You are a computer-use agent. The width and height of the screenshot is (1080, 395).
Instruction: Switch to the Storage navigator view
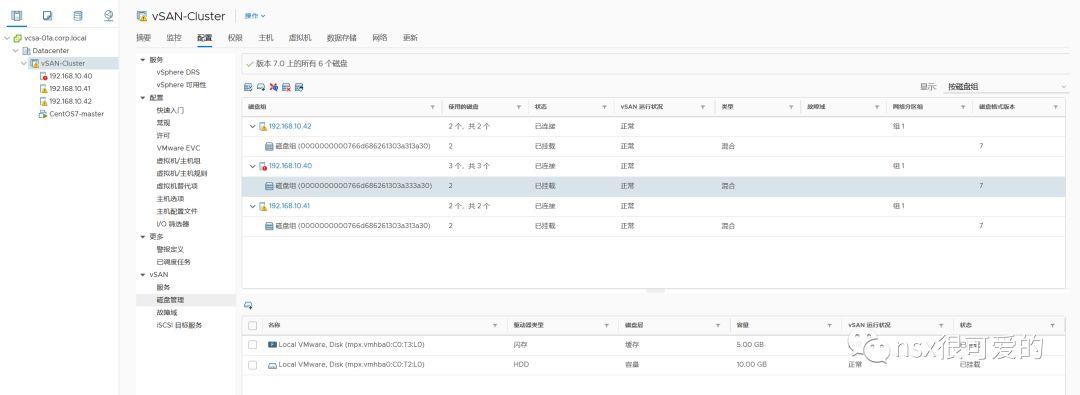pyautogui.click(x=77, y=15)
